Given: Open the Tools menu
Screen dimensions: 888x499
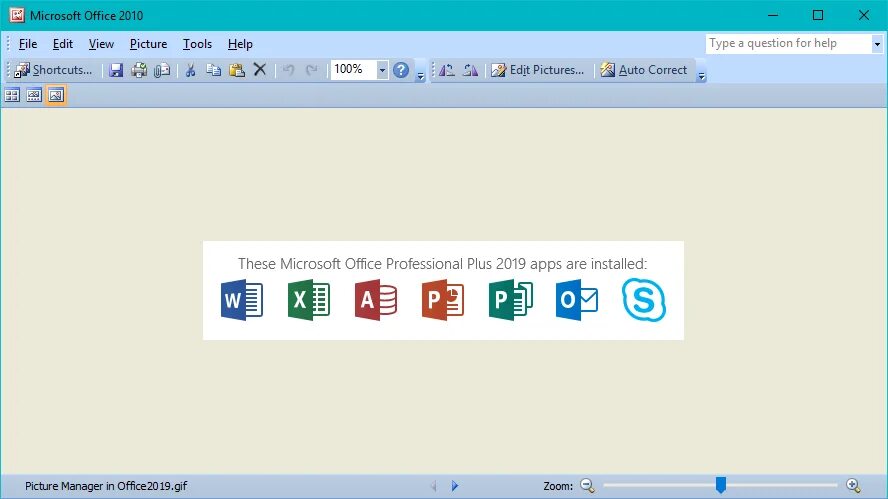Looking at the screenshot, I should point(197,44).
